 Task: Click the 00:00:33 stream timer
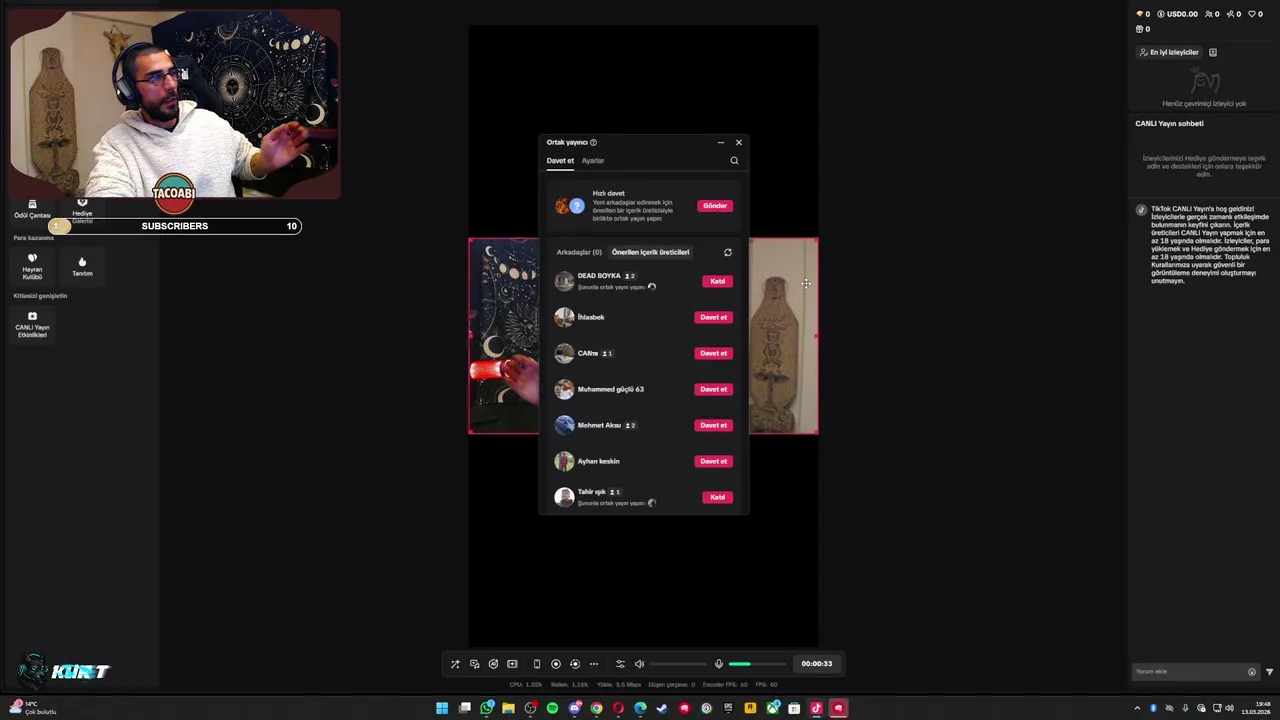point(816,664)
